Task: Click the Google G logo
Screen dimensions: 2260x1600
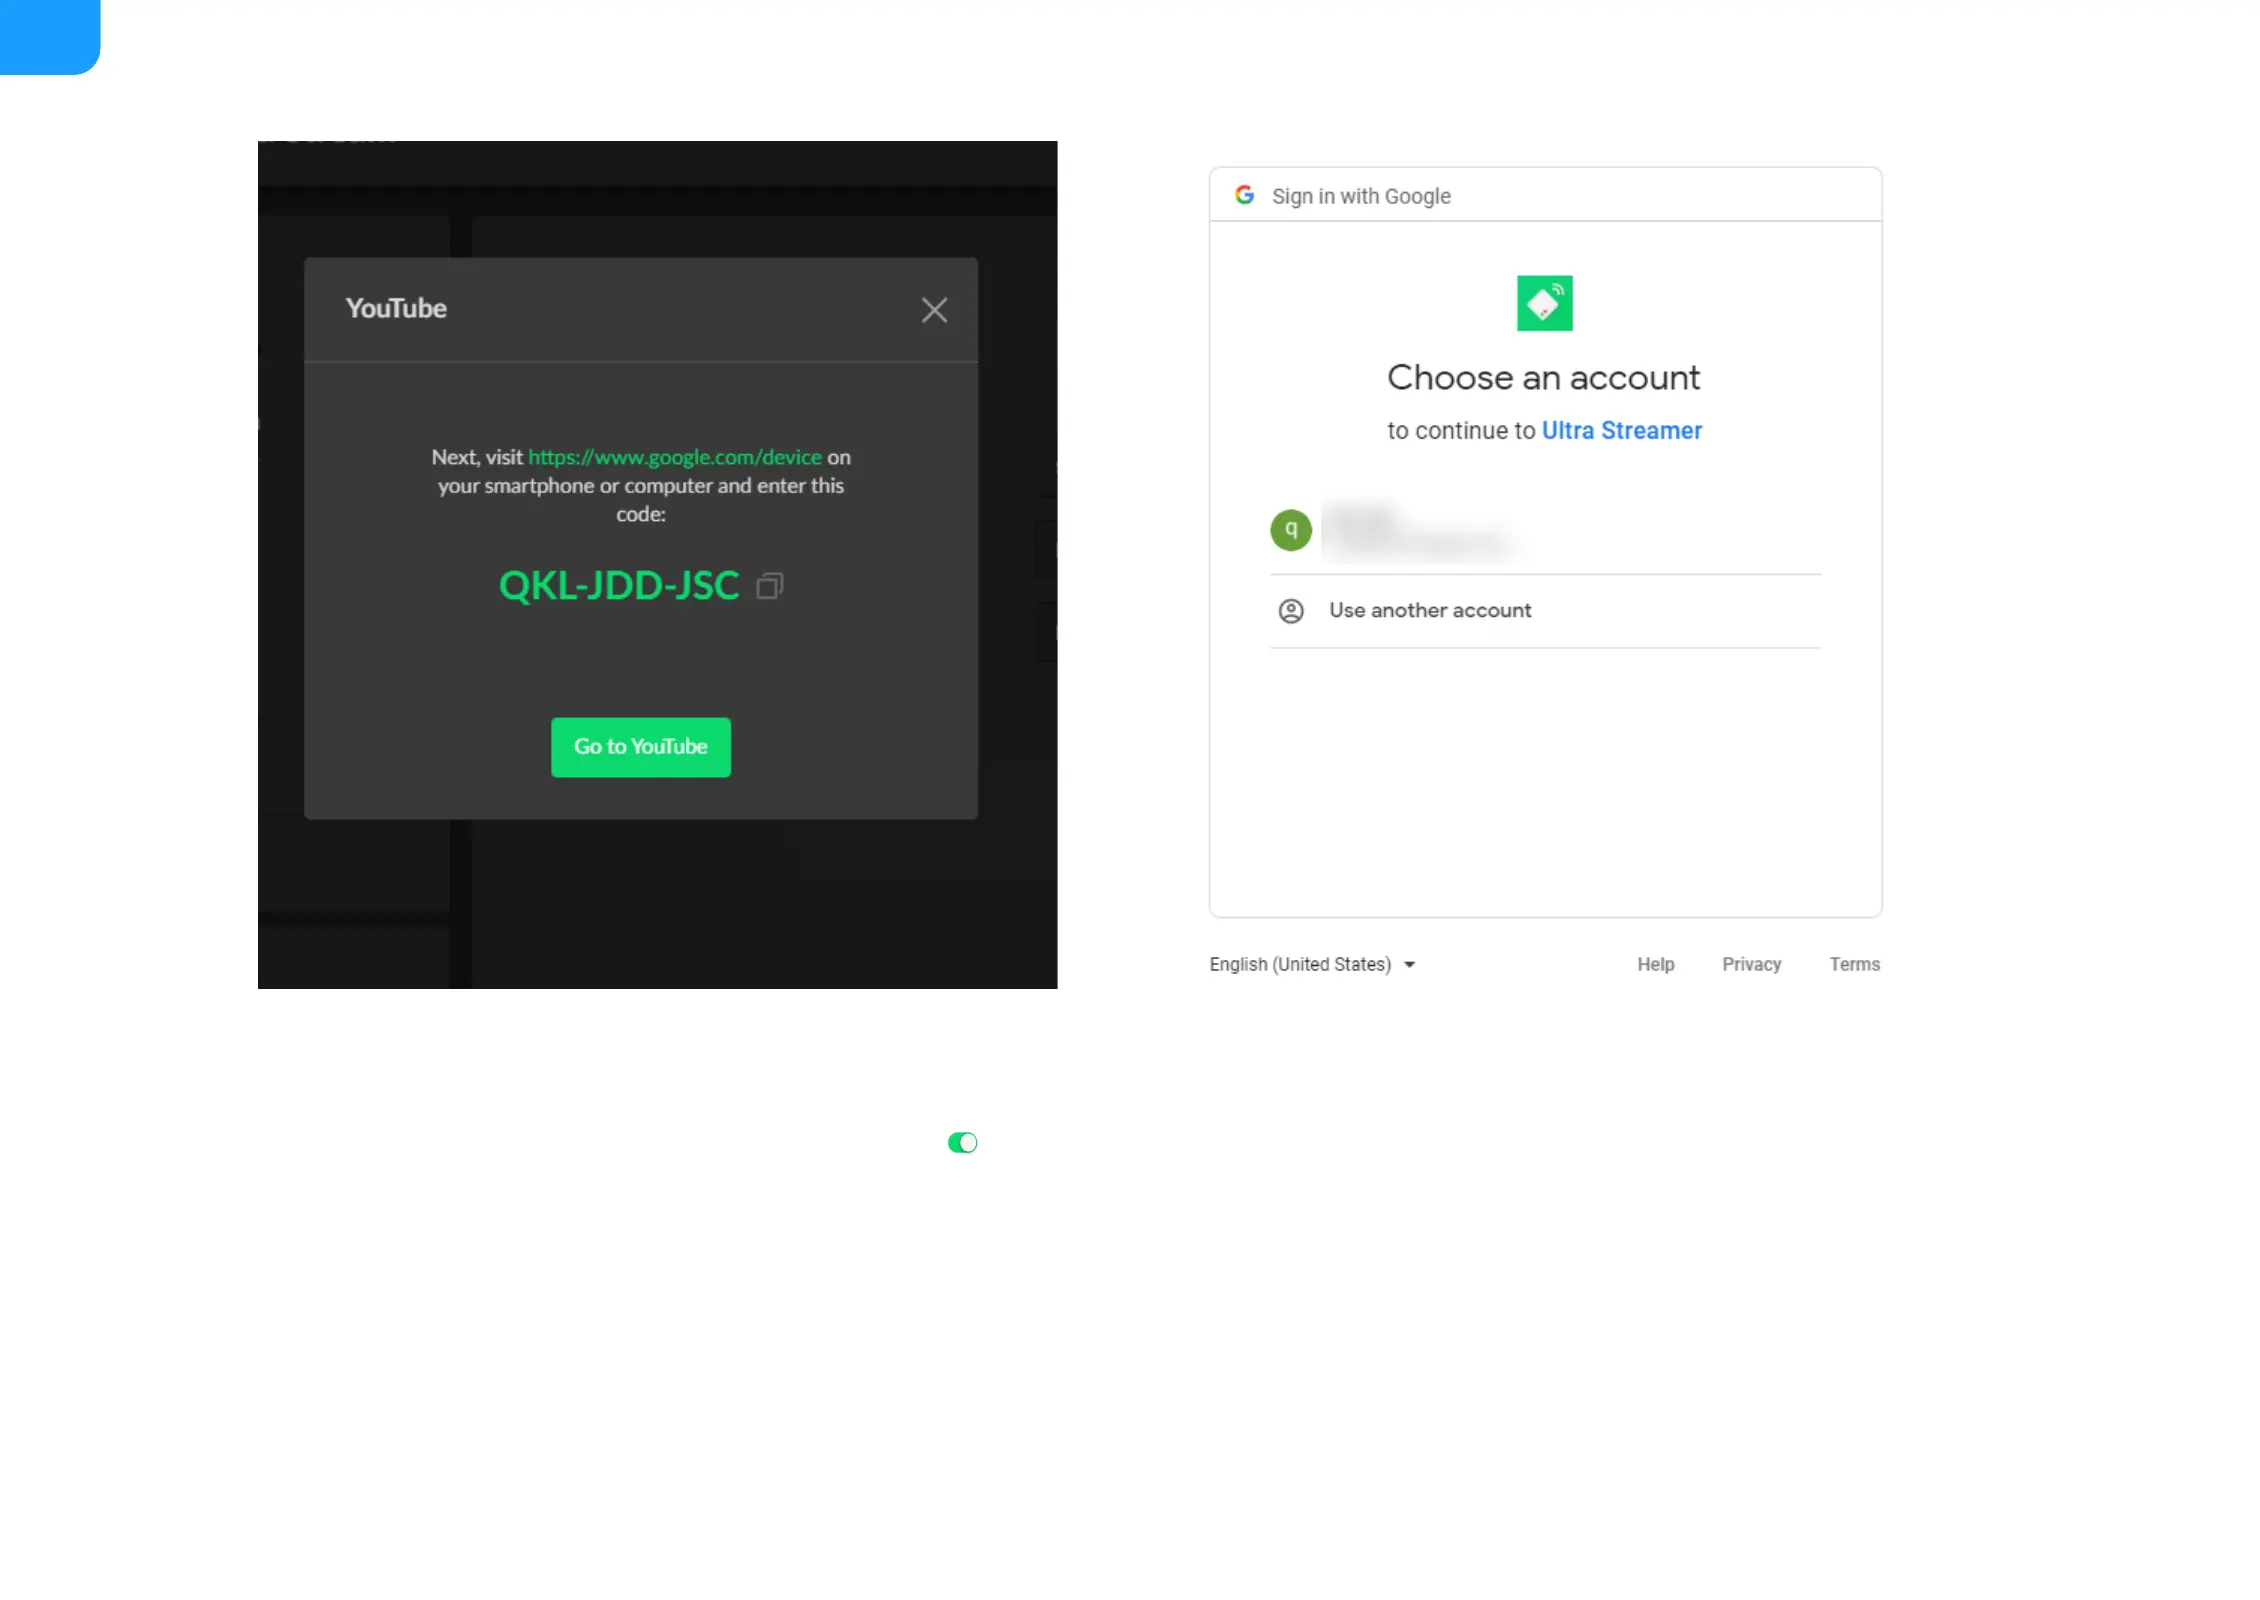Action: (1243, 195)
